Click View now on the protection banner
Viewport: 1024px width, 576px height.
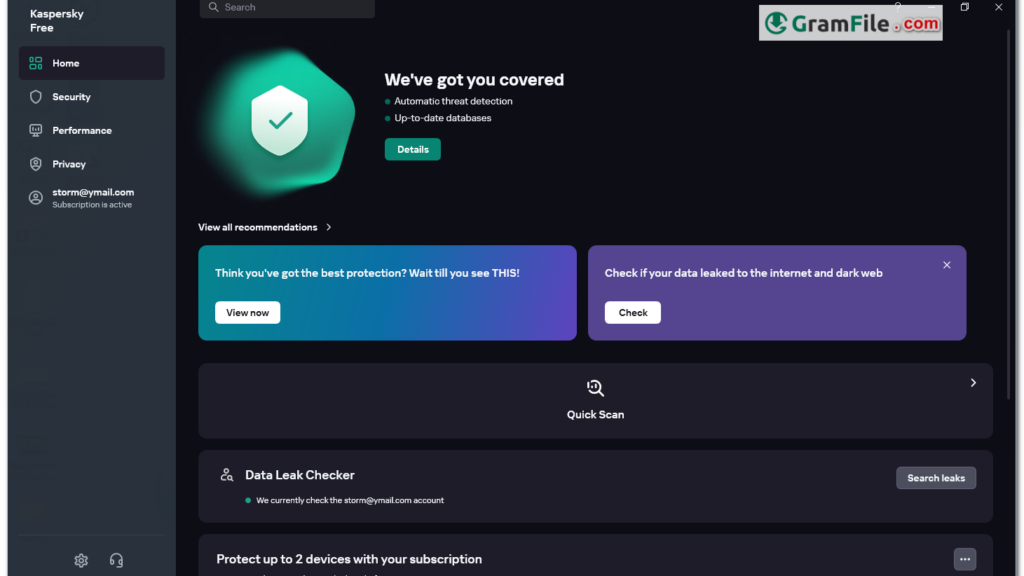click(x=248, y=313)
